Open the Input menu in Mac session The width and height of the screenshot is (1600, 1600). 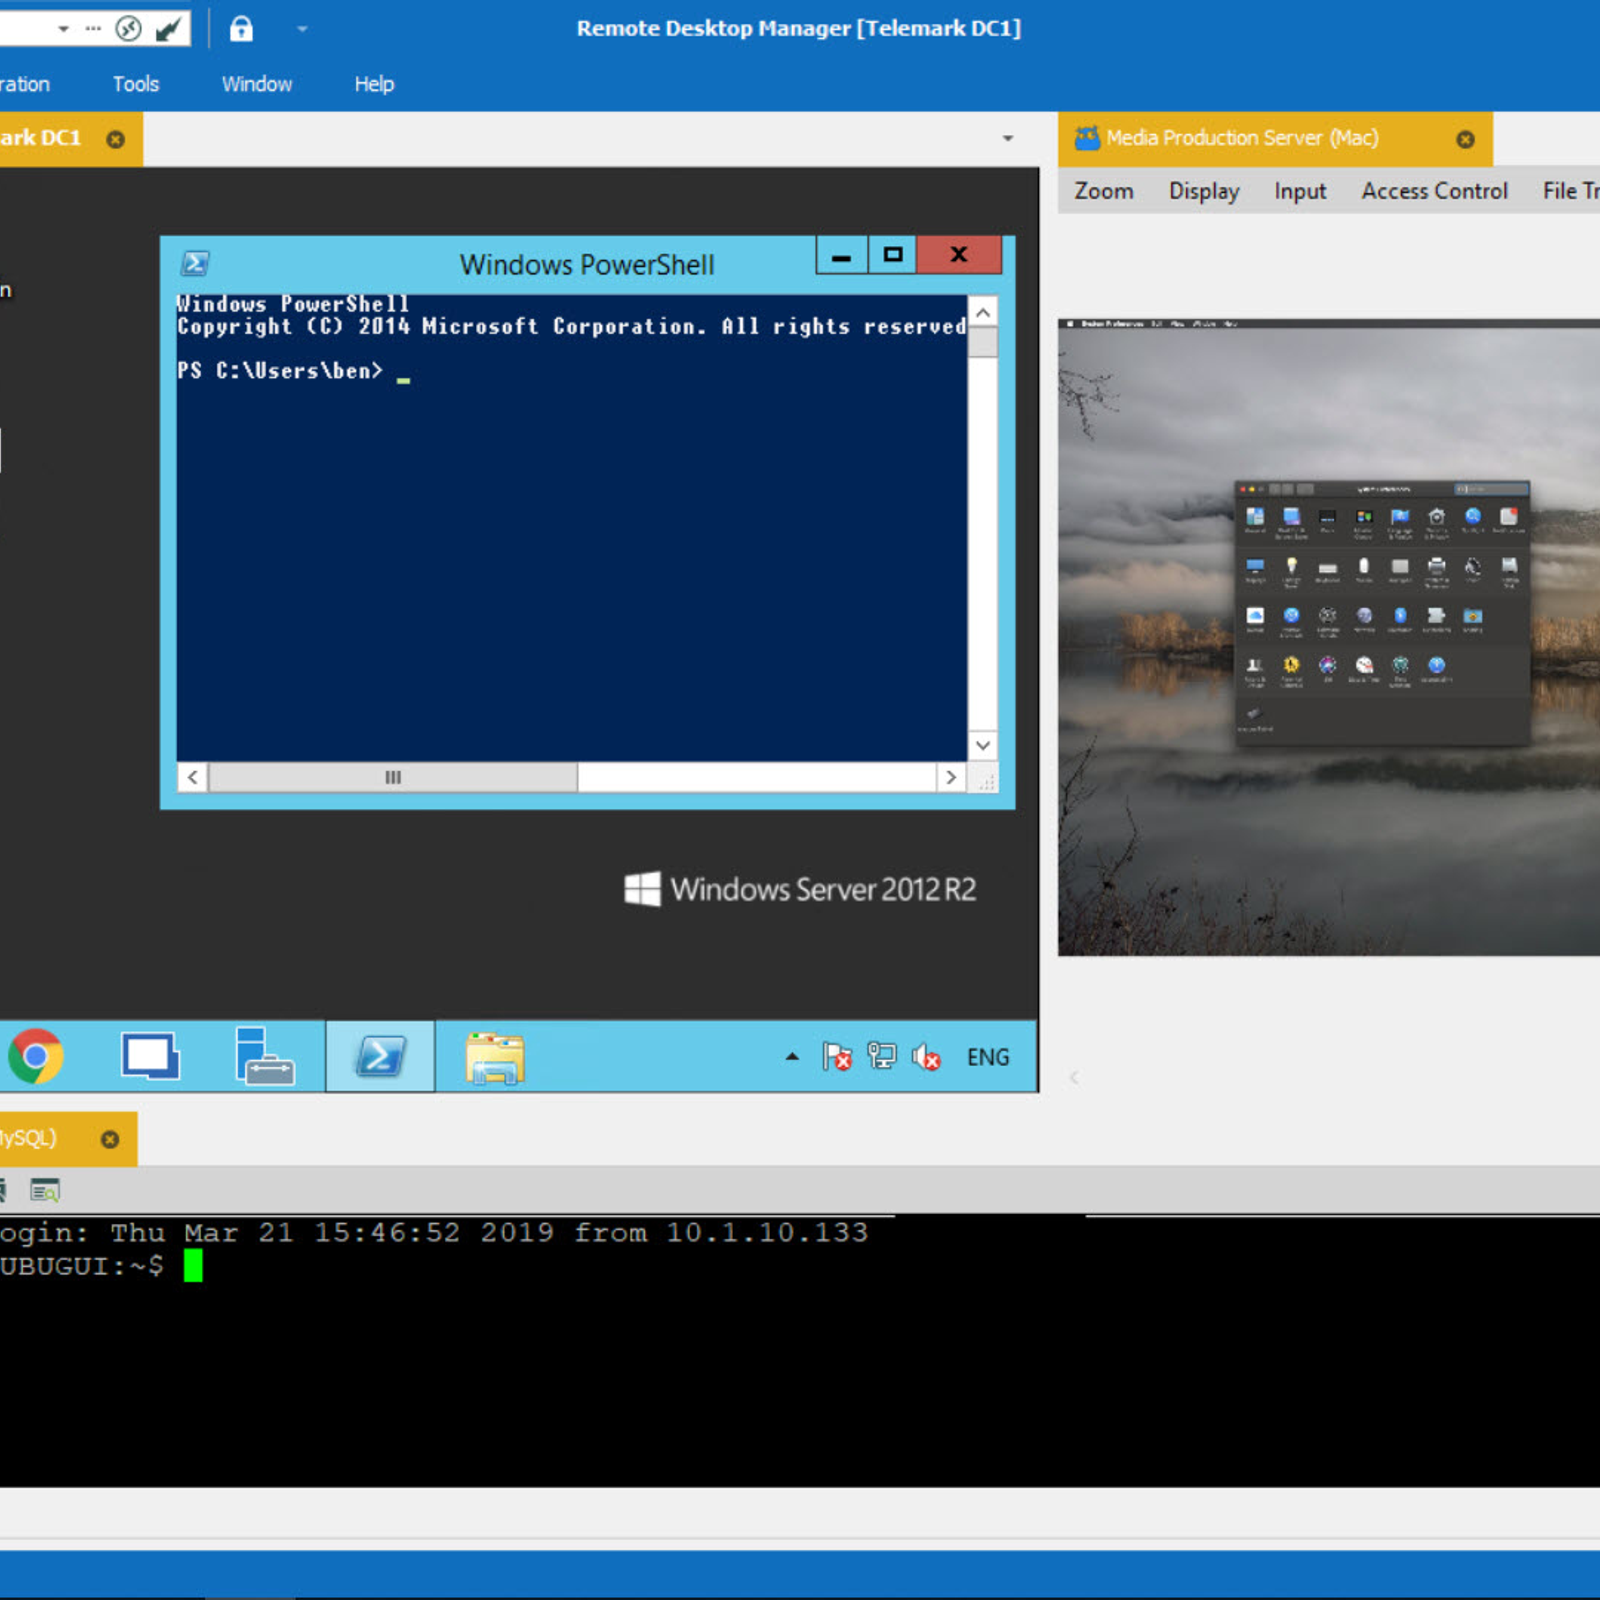click(1300, 191)
